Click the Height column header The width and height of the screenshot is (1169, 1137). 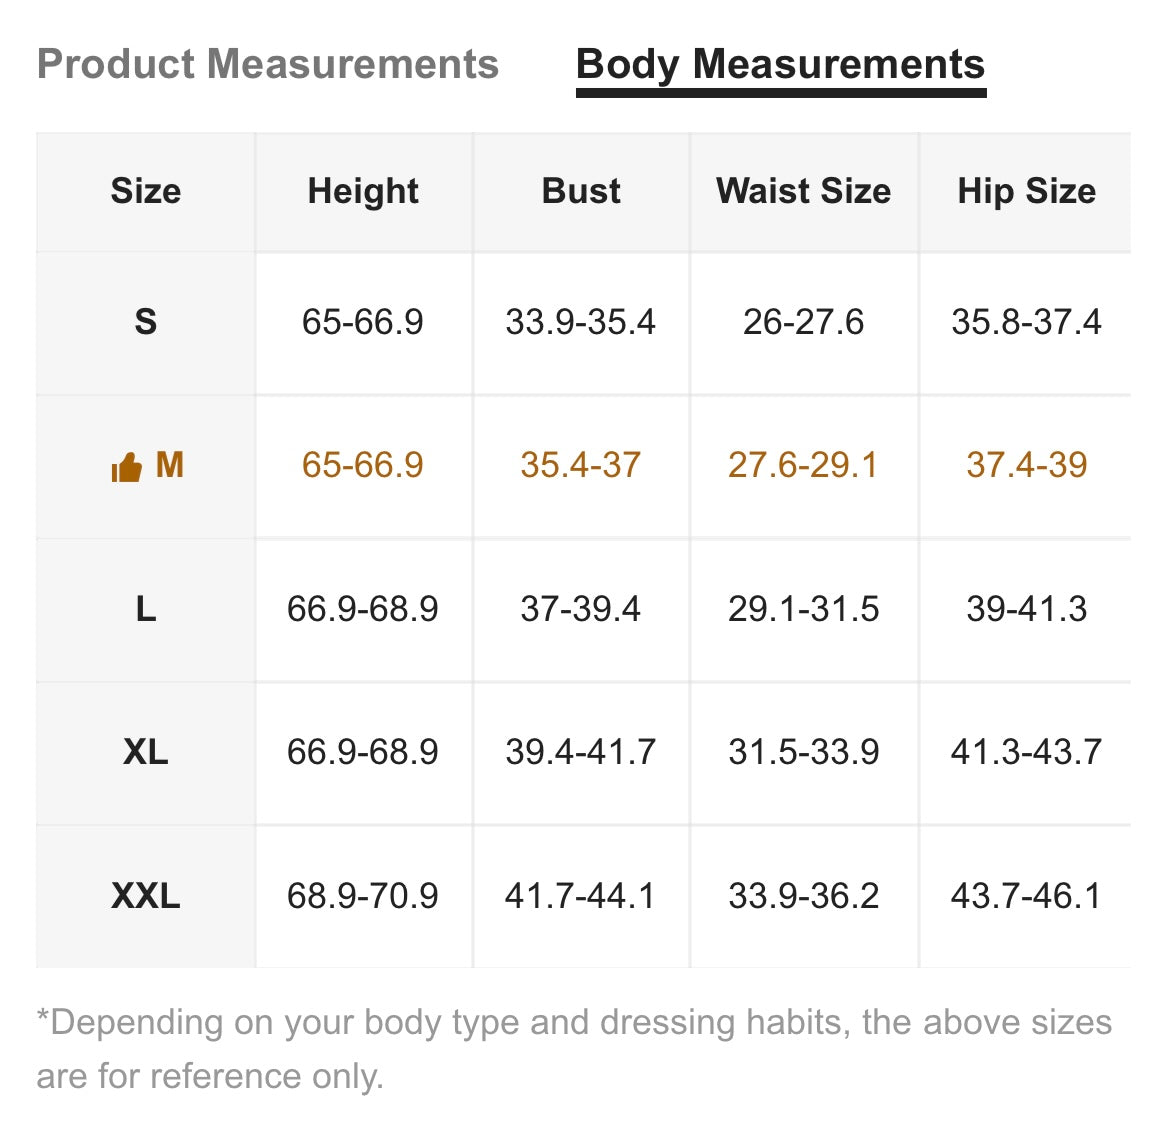point(363,192)
